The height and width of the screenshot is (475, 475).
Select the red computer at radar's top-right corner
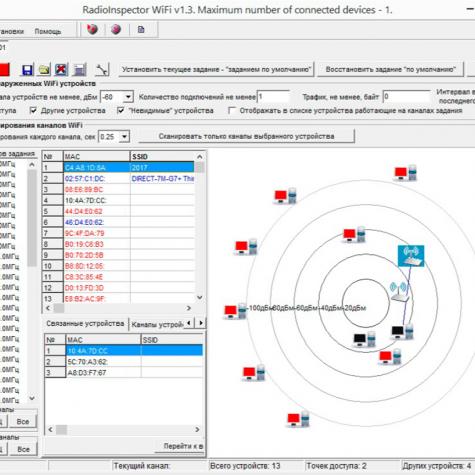pyautogui.click(x=405, y=173)
